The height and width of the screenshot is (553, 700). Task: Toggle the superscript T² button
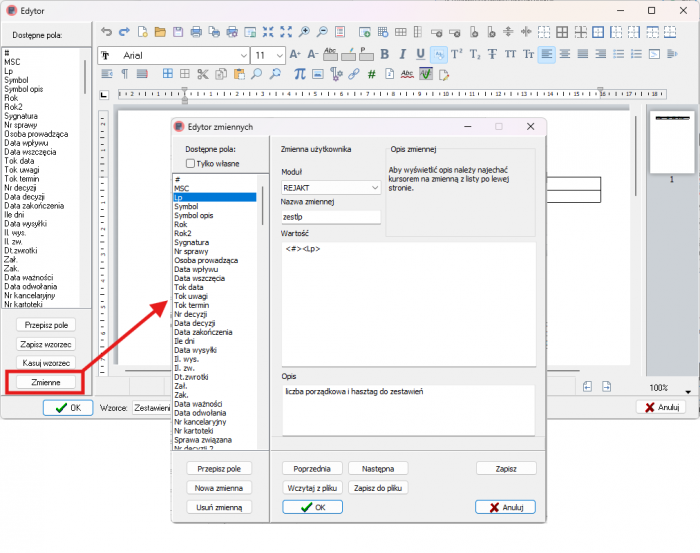[x=456, y=54]
